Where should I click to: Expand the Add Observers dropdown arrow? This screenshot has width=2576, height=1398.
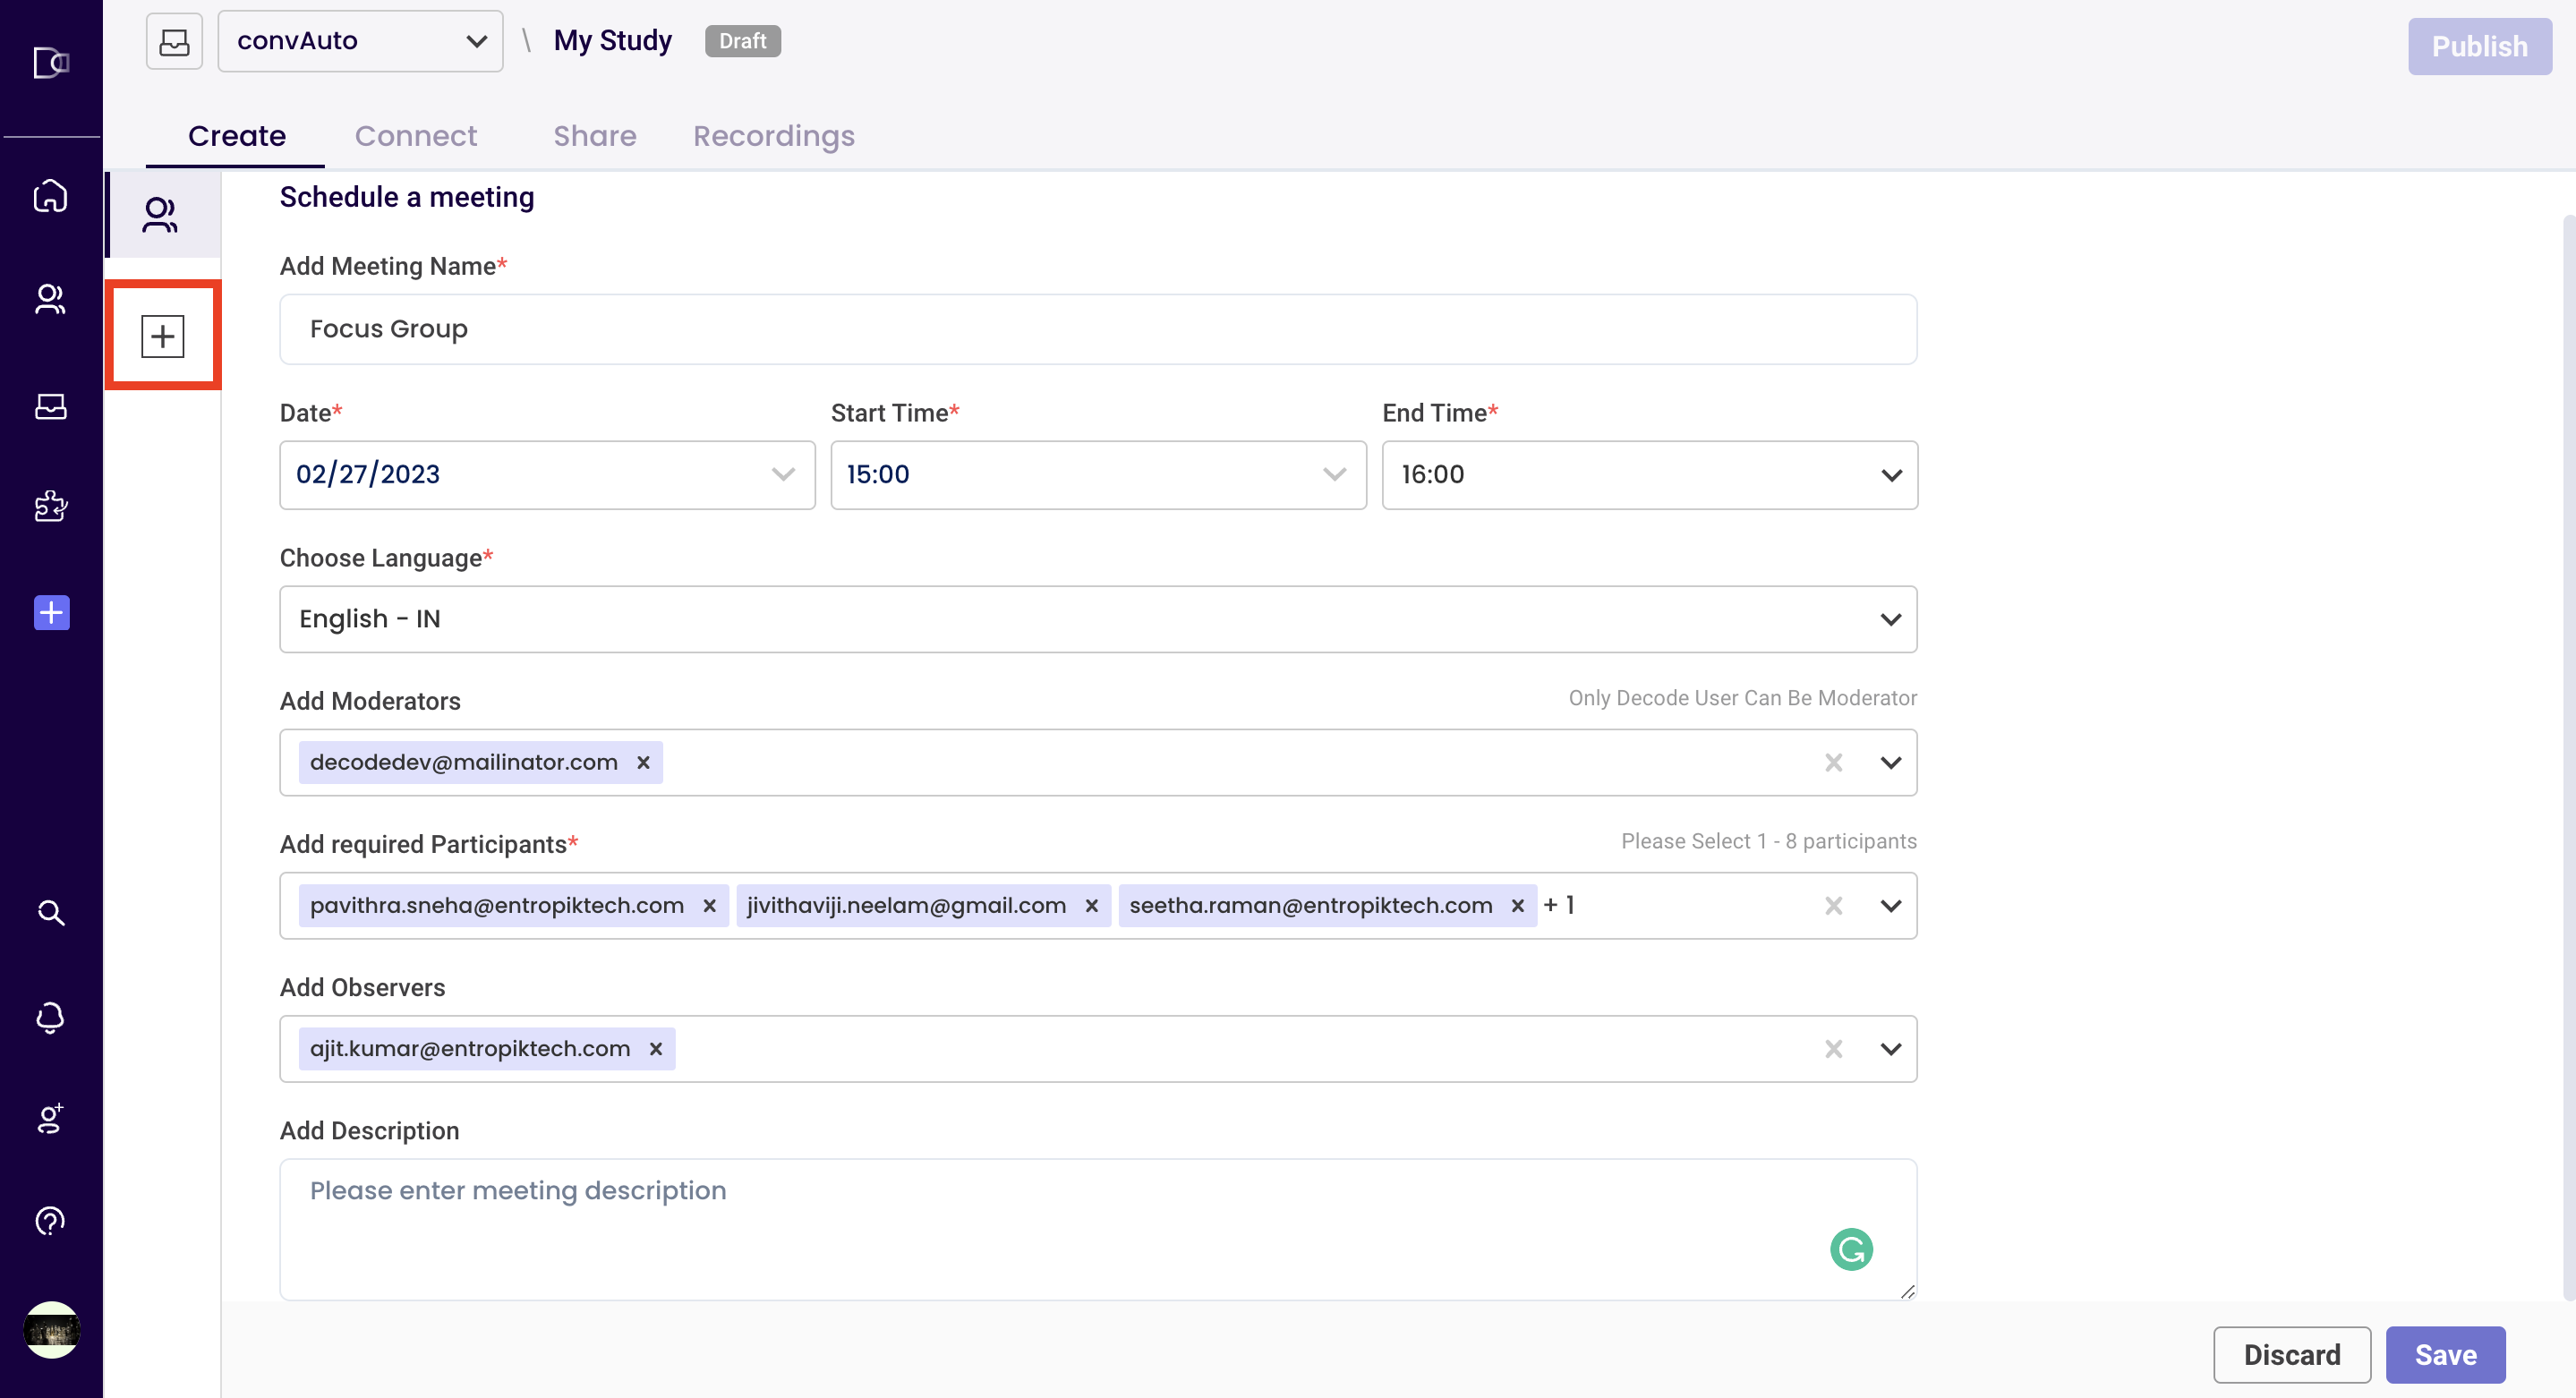tap(1890, 1048)
